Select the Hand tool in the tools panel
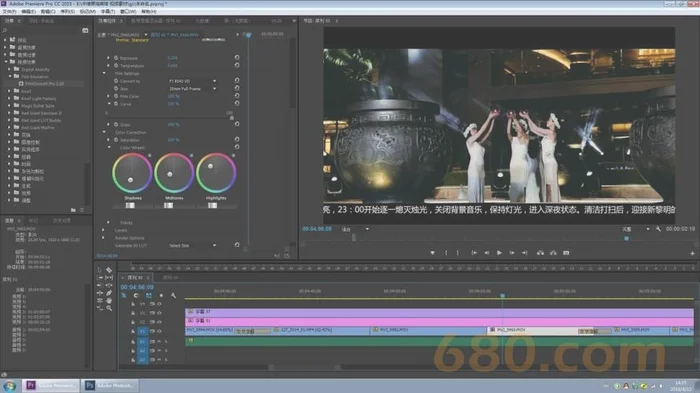This screenshot has height=393, width=700. [x=109, y=301]
